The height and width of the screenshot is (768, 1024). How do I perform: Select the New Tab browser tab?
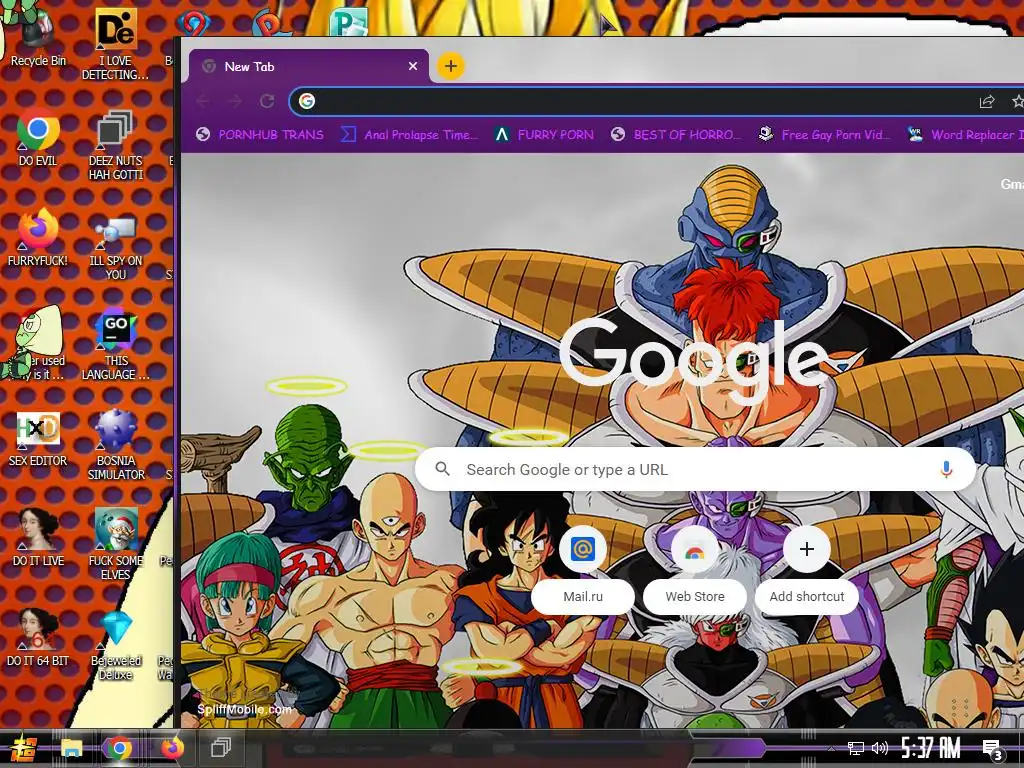(308, 66)
